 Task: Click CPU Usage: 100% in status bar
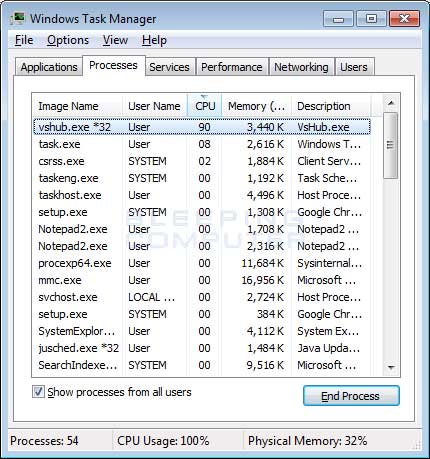tap(163, 441)
